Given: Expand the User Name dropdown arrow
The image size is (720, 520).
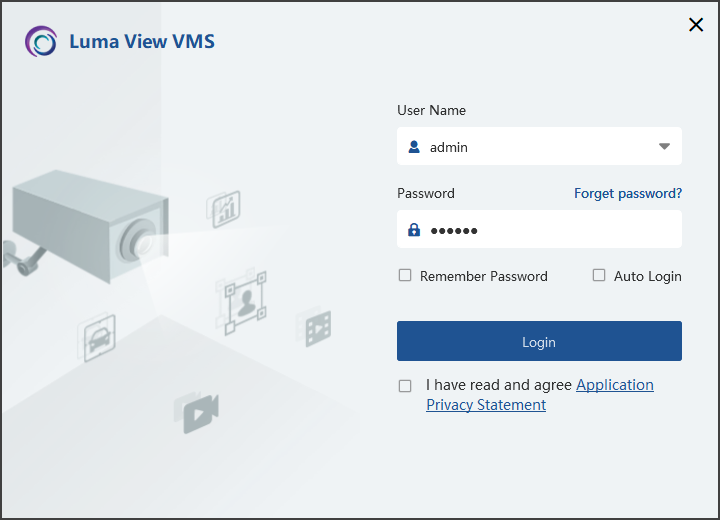Looking at the screenshot, I should click(664, 147).
